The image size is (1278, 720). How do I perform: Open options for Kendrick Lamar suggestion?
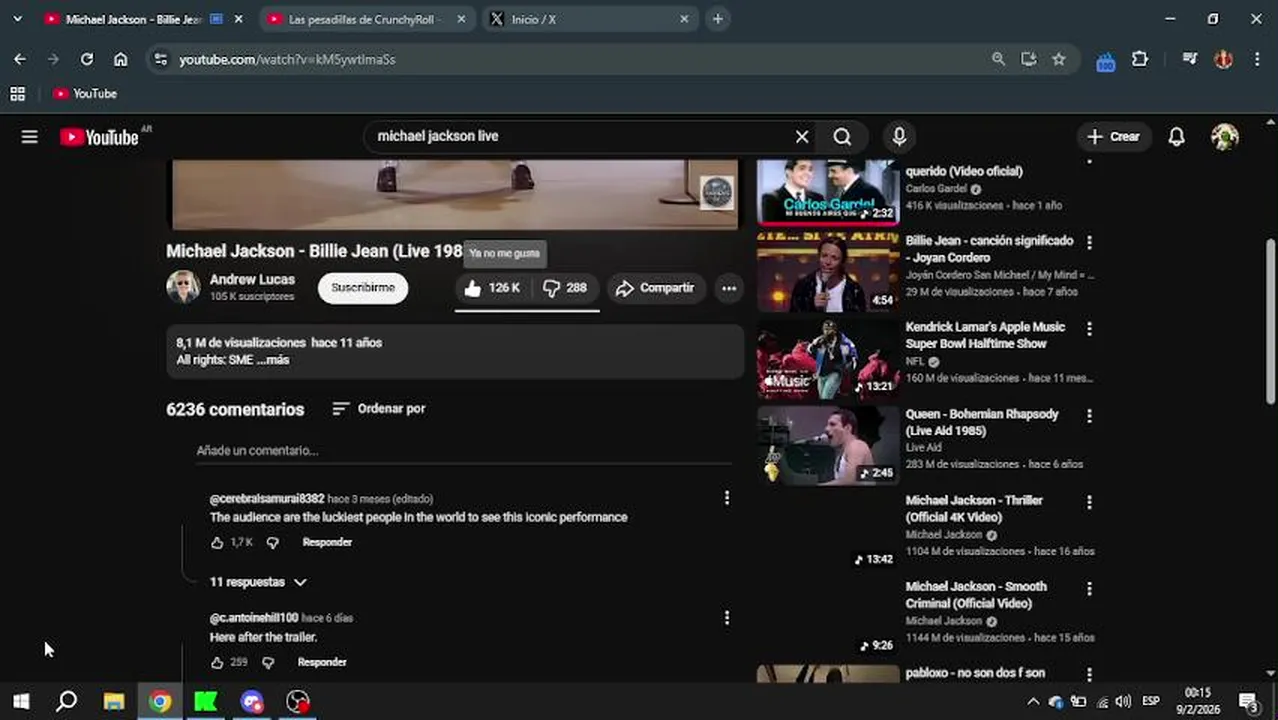coord(1089,328)
